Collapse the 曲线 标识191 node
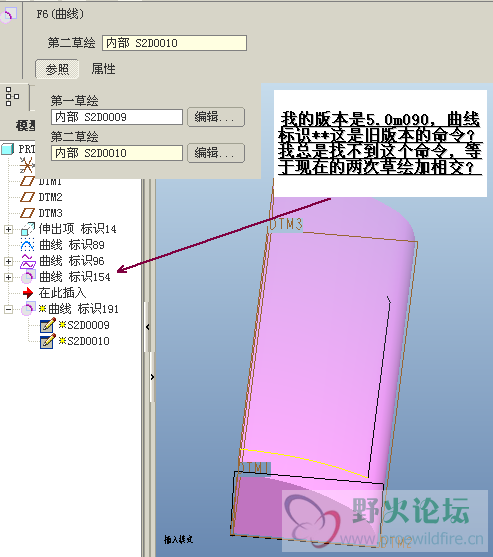 point(8,309)
